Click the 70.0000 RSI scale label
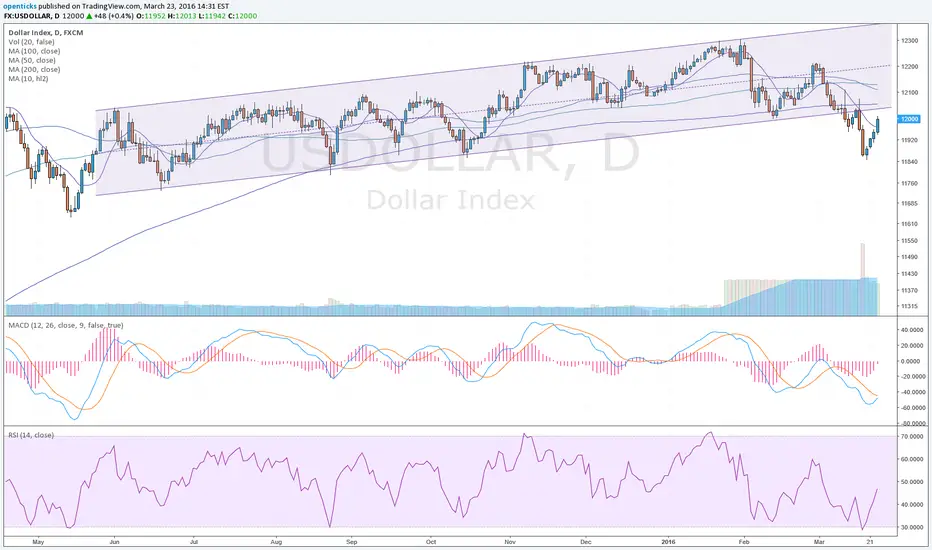 pos(912,436)
